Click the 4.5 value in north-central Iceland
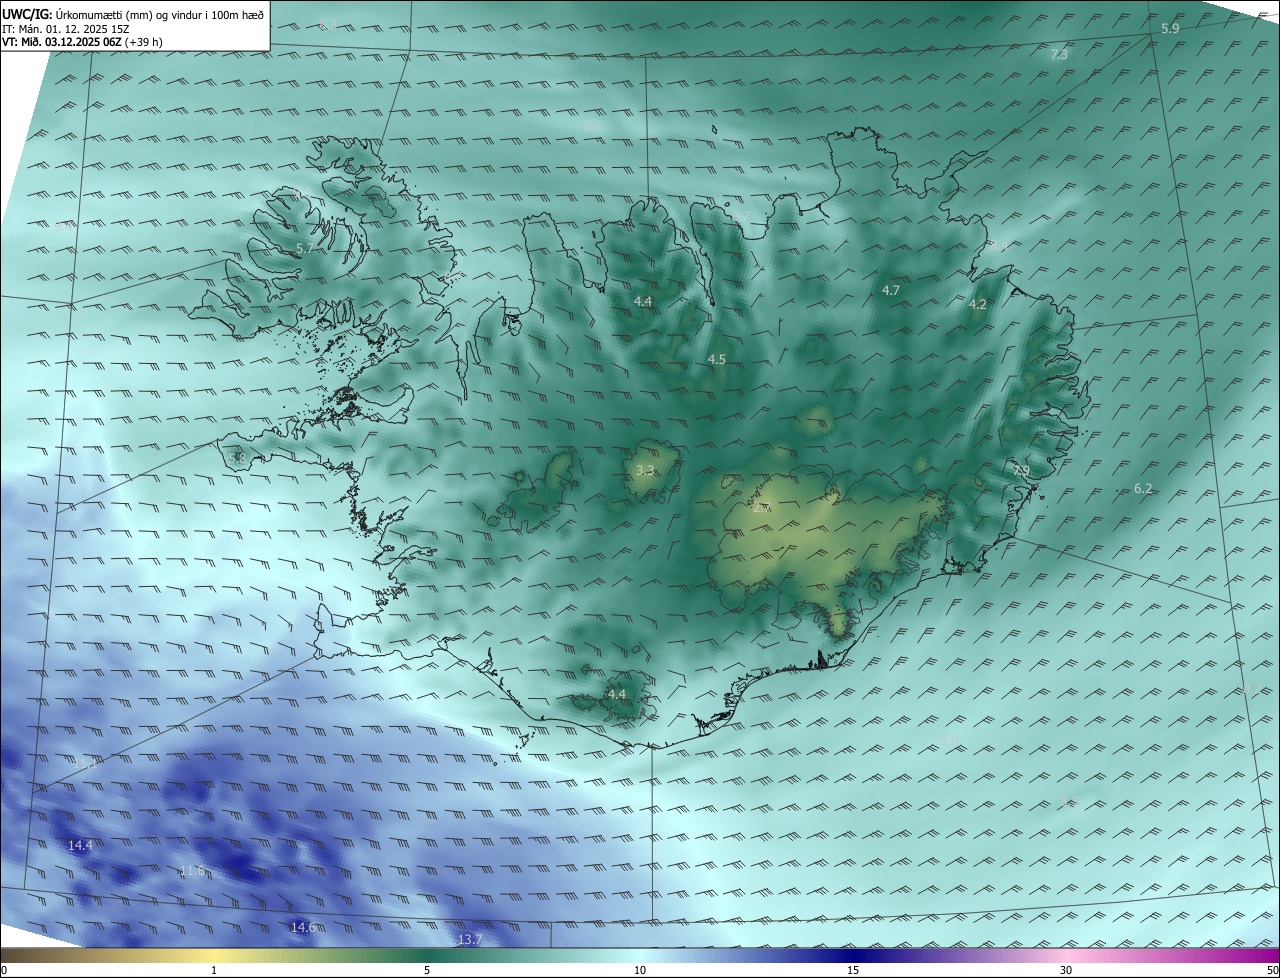 pos(716,359)
